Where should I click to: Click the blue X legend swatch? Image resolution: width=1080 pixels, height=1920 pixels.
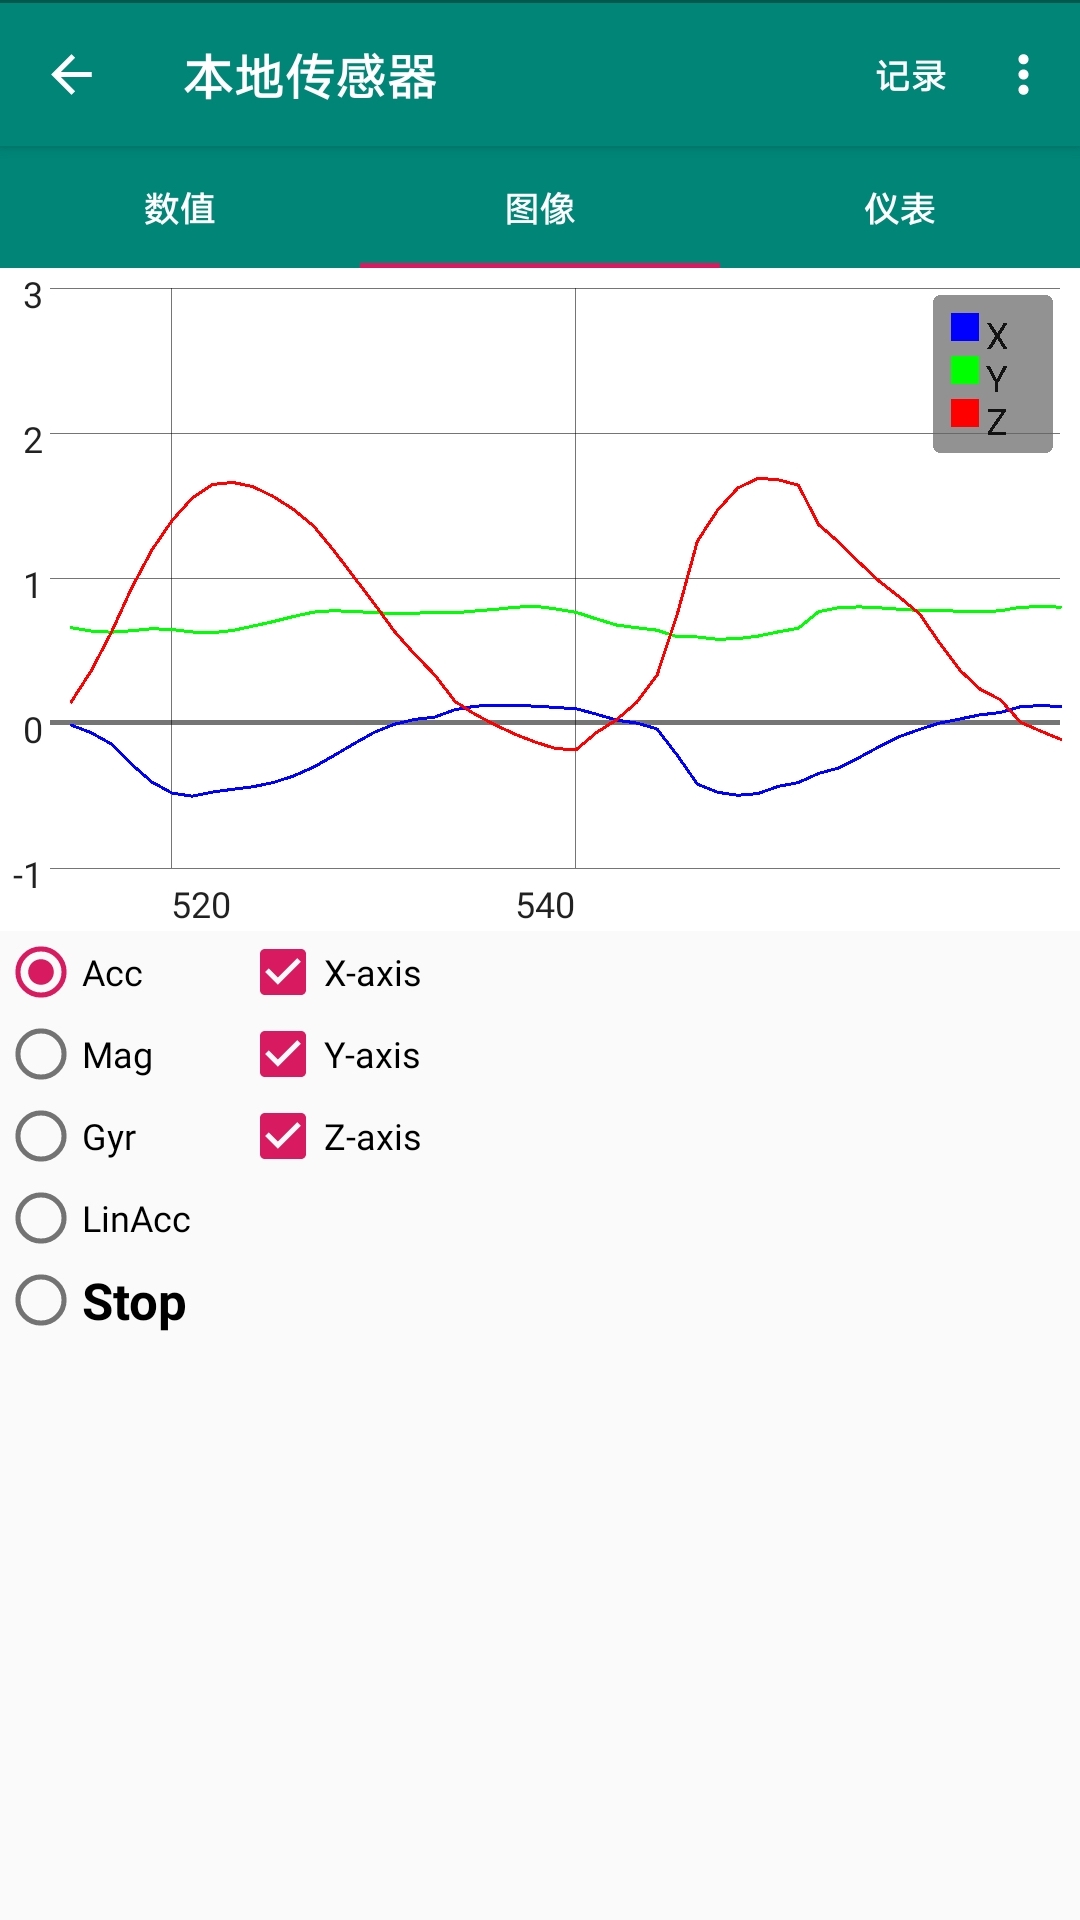[965, 327]
